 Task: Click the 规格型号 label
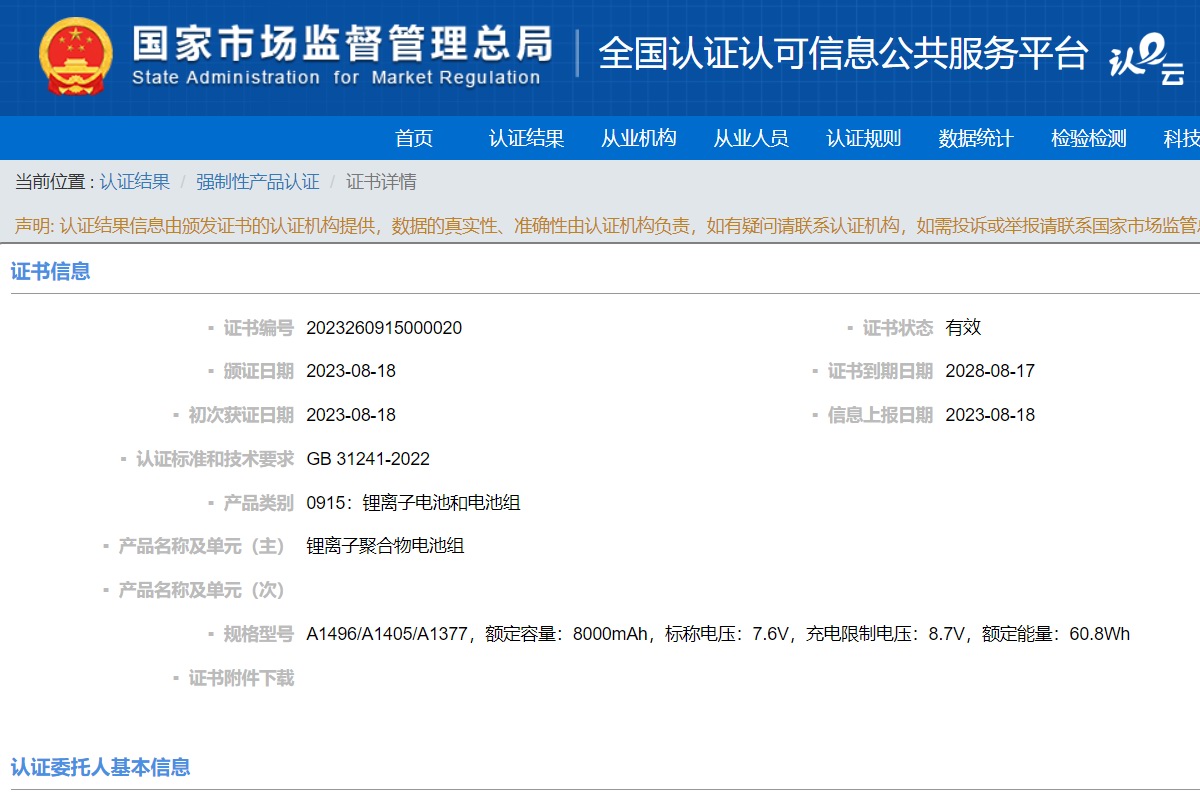[x=258, y=634]
